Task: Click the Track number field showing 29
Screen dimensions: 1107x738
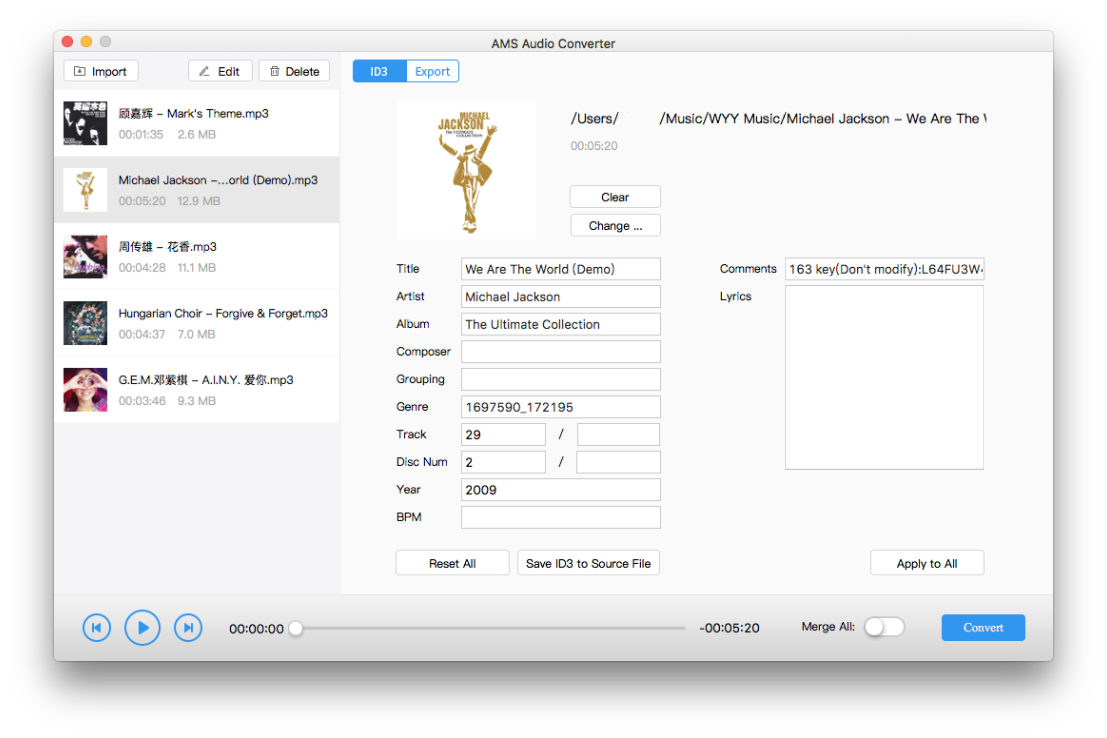Action: (503, 434)
